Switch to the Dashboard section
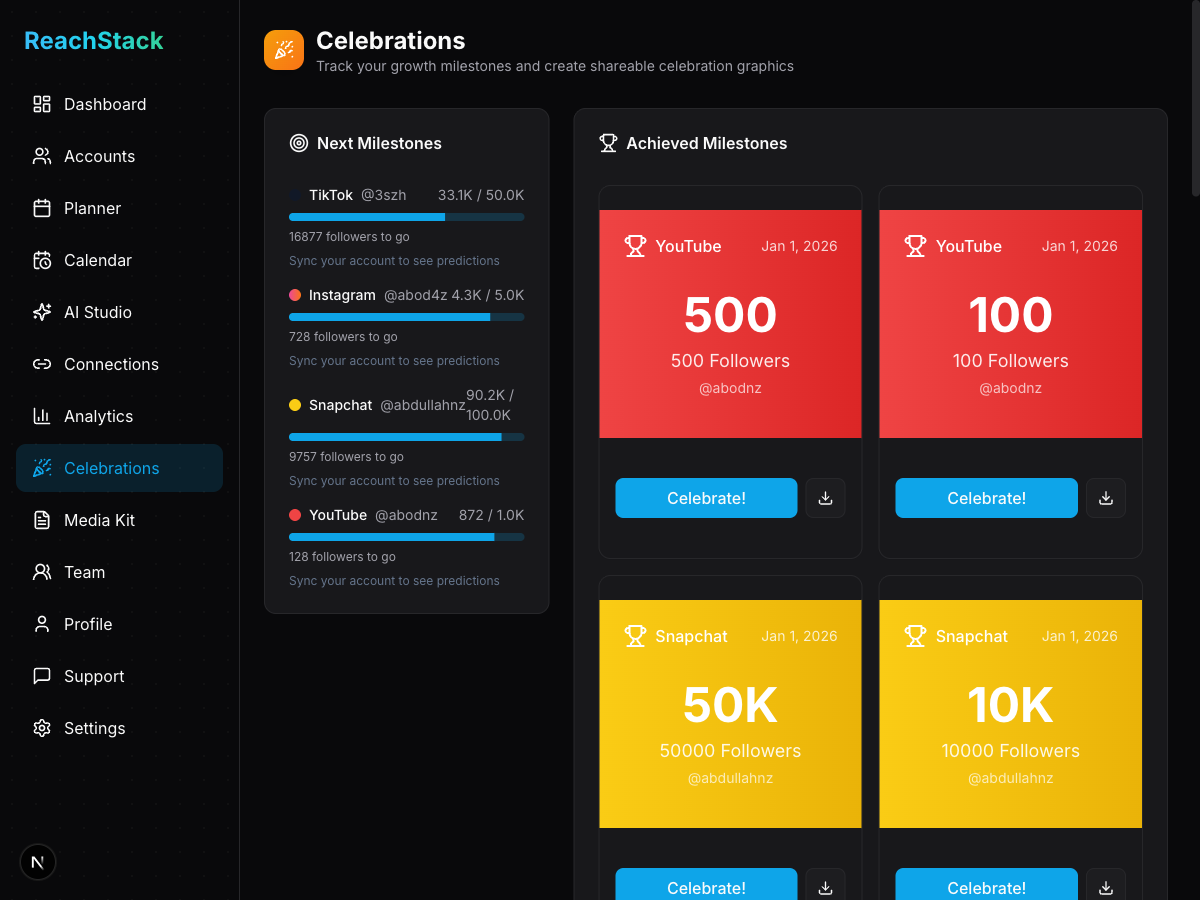 [x=105, y=104]
